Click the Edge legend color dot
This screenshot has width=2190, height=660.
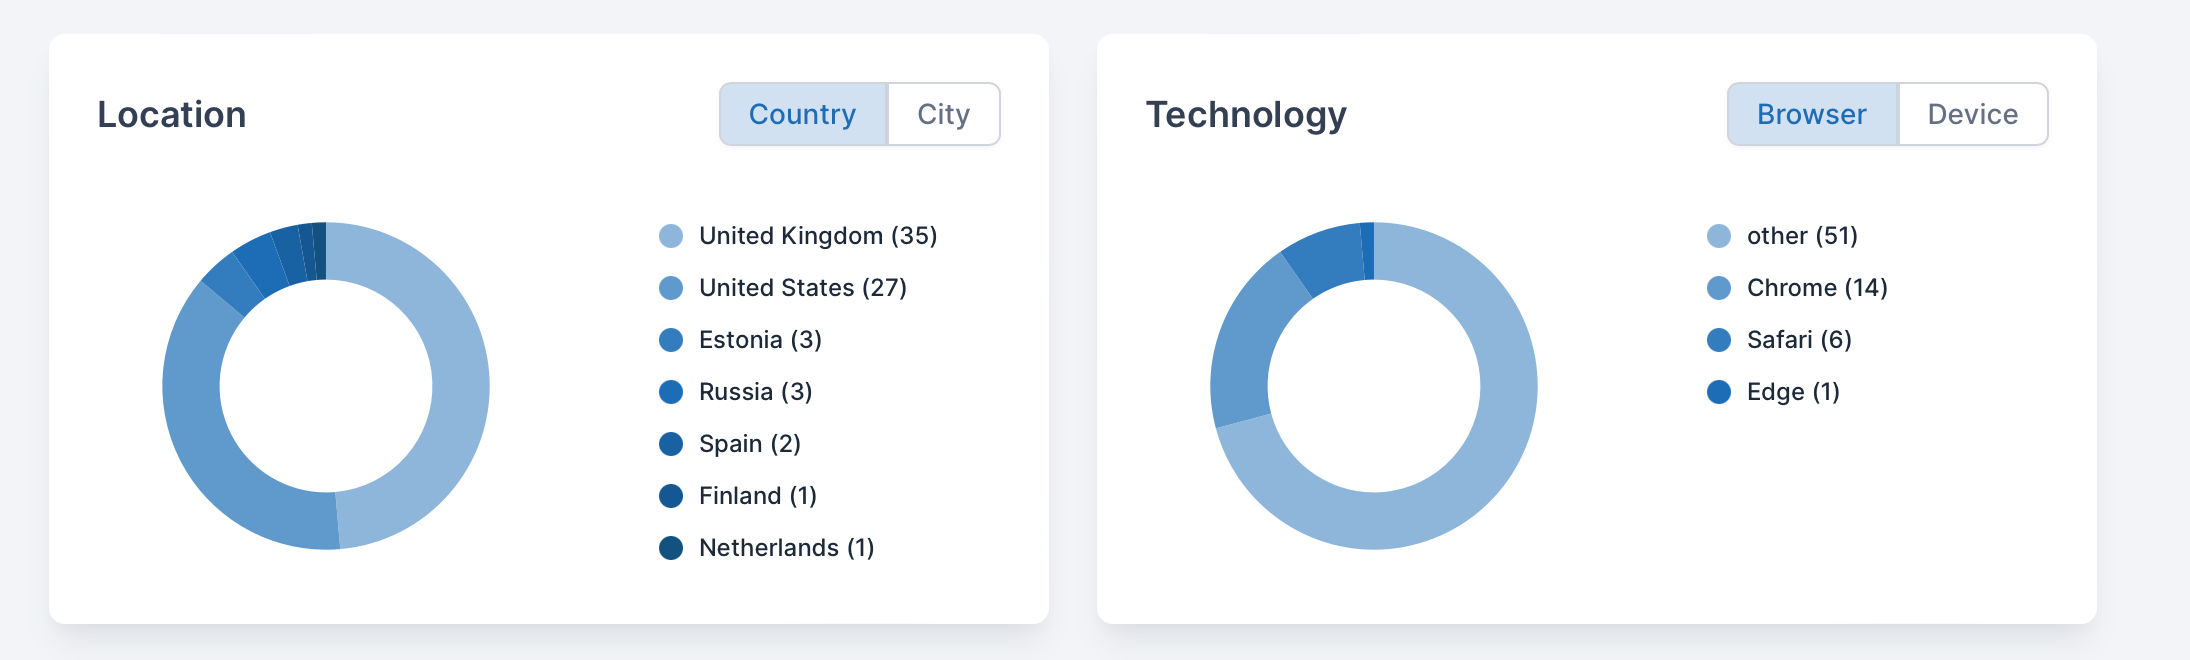pyautogui.click(x=1719, y=392)
